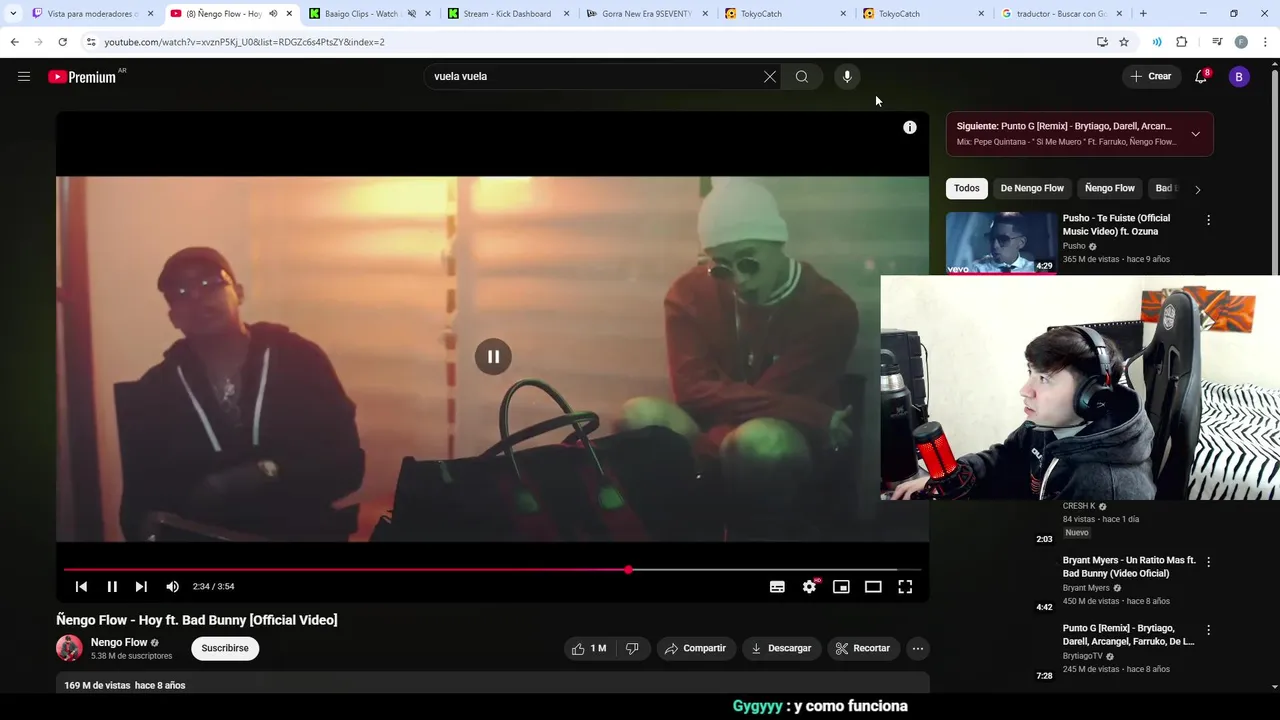
Task: Open Pusho Te Fuiste video thumbnail
Action: (x=1001, y=242)
